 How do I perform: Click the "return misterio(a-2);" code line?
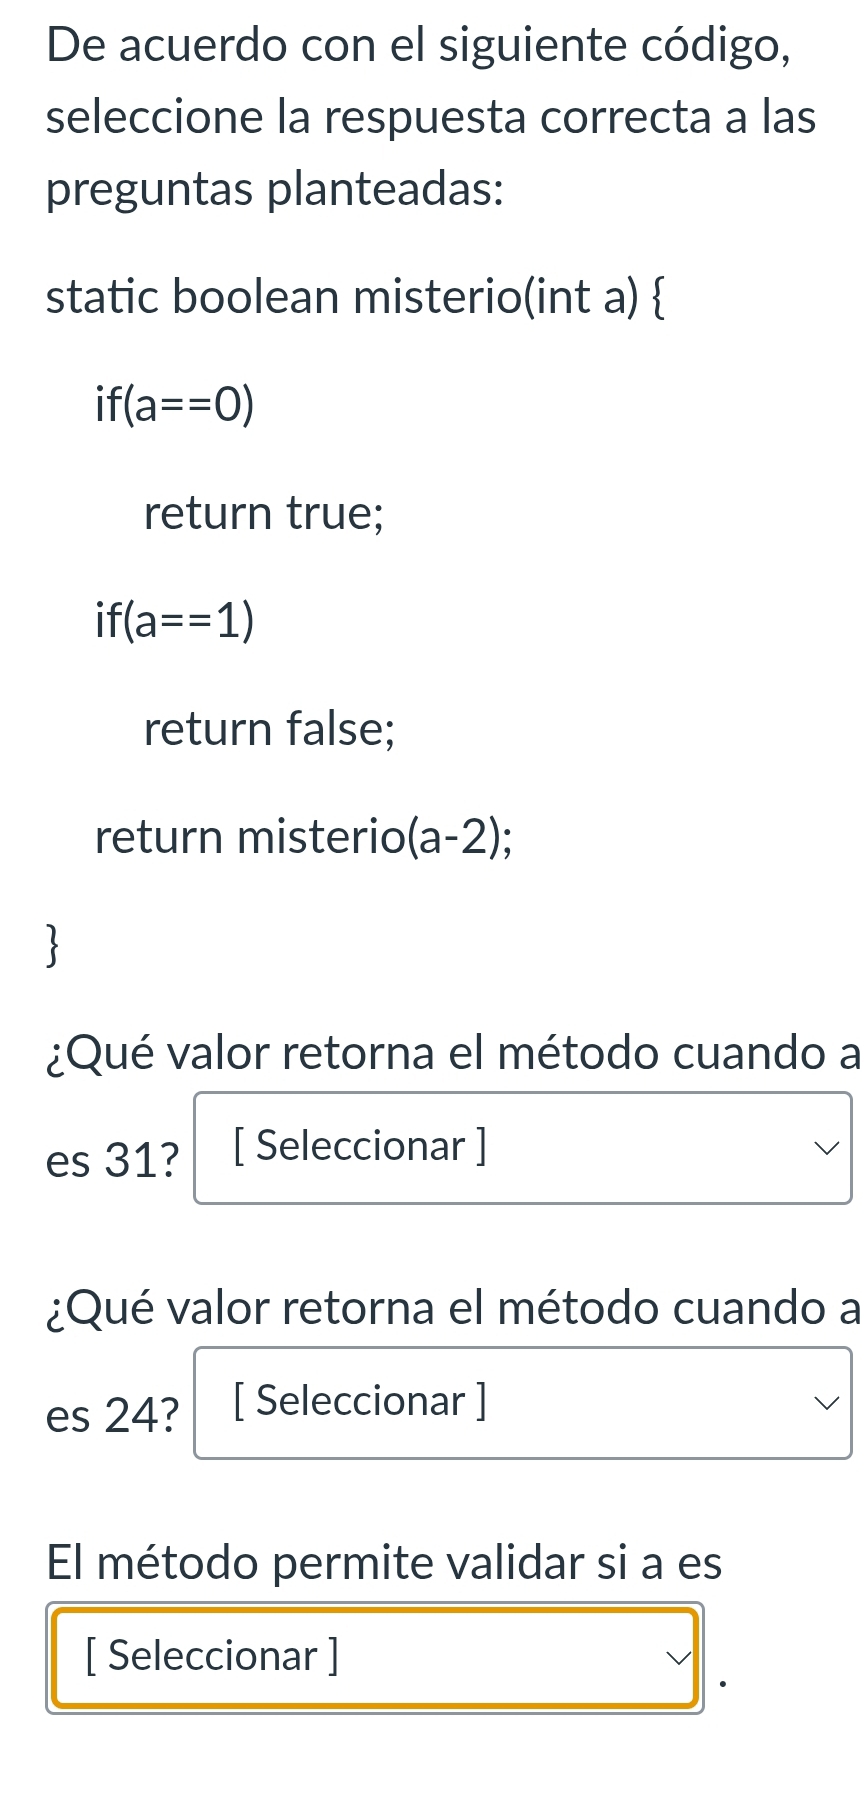[304, 837]
